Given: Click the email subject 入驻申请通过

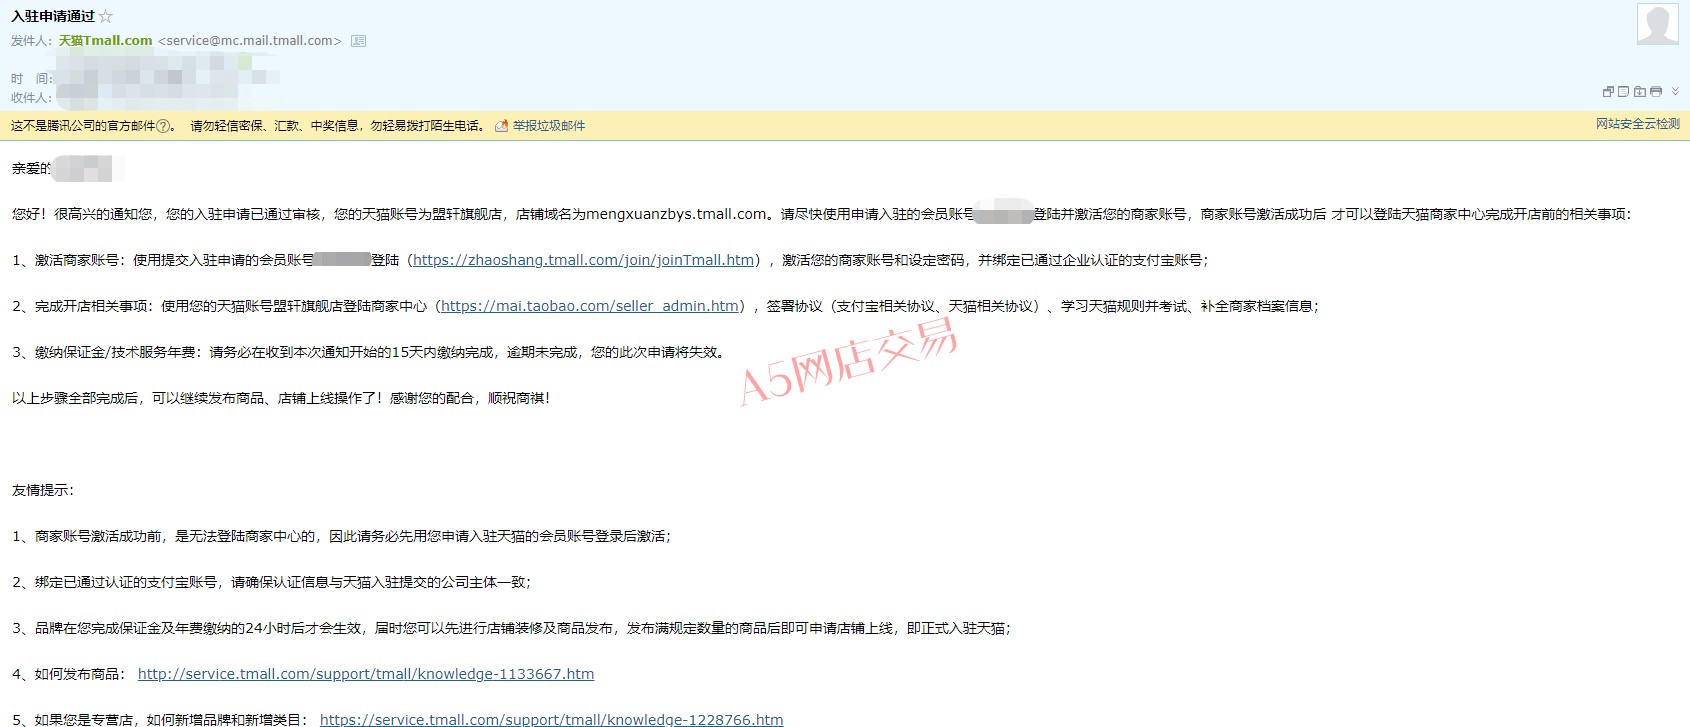Looking at the screenshot, I should point(53,16).
